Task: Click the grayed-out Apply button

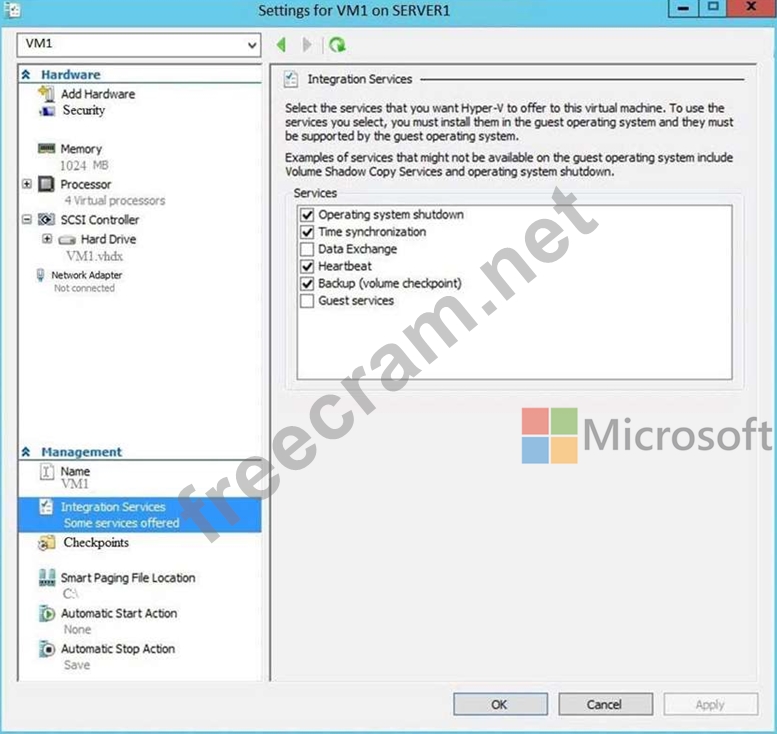Action: (x=711, y=704)
